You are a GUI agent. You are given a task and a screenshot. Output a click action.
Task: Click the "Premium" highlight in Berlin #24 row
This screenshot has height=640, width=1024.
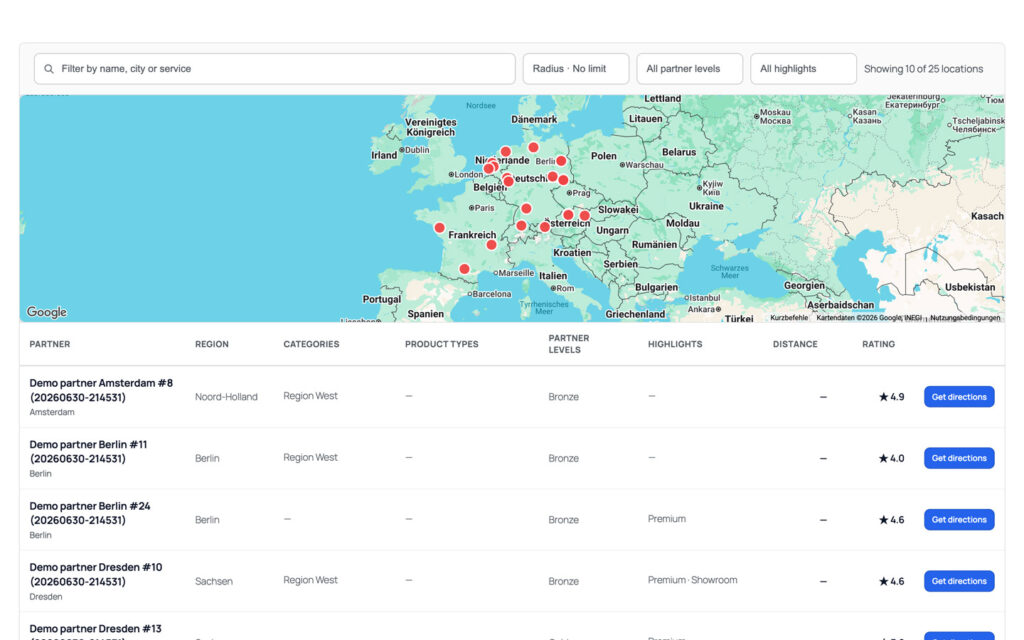pyautogui.click(x=667, y=519)
